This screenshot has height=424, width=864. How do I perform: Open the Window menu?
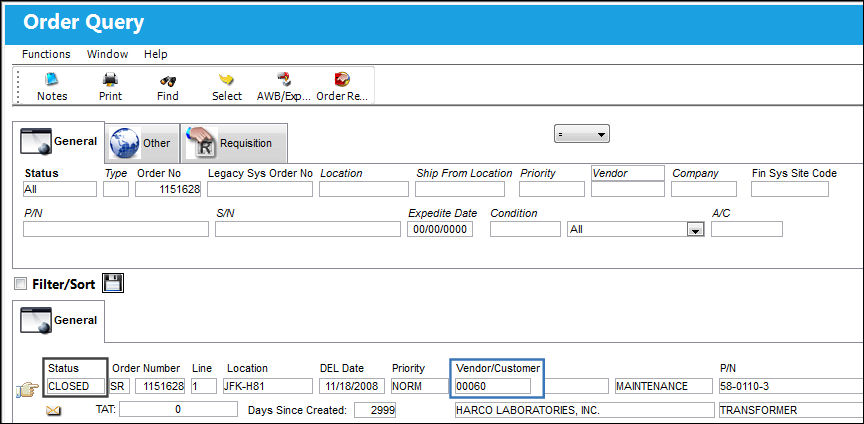(107, 54)
